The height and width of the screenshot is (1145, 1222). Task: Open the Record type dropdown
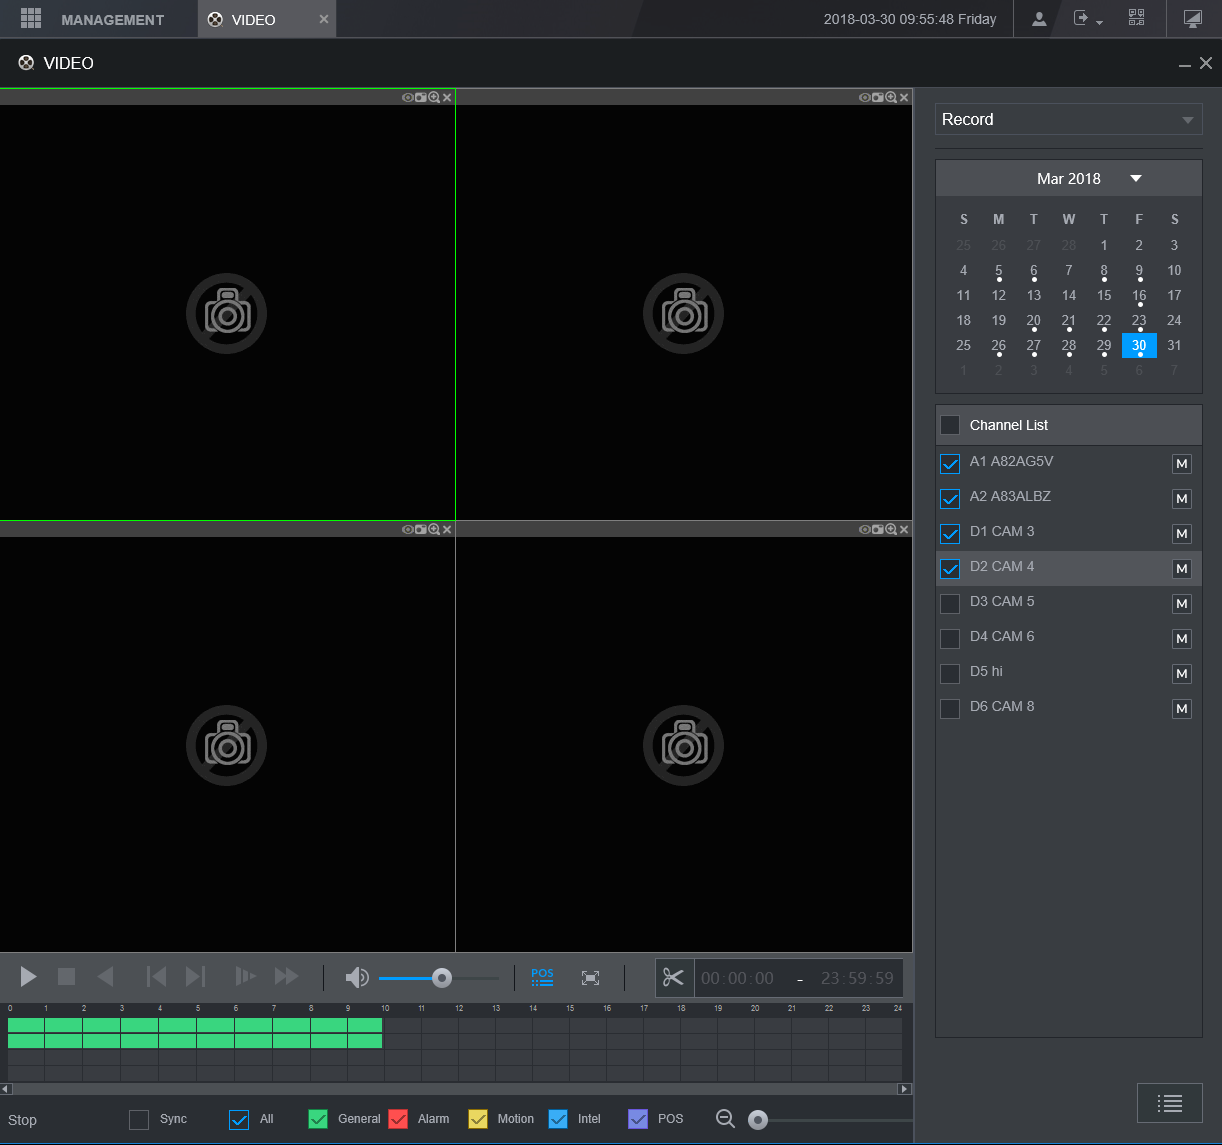[x=1068, y=119]
